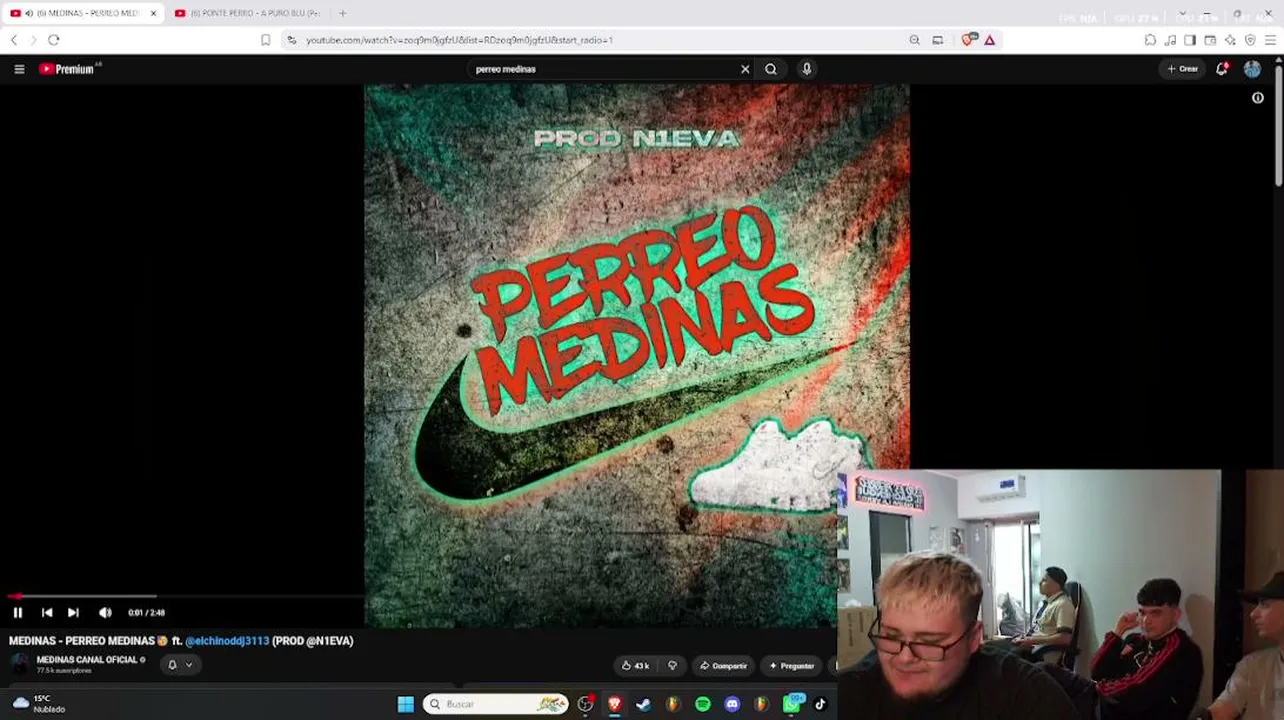Screen dimensions: 1284x720
Task: Like the video with 43 k likes
Action: coord(636,666)
